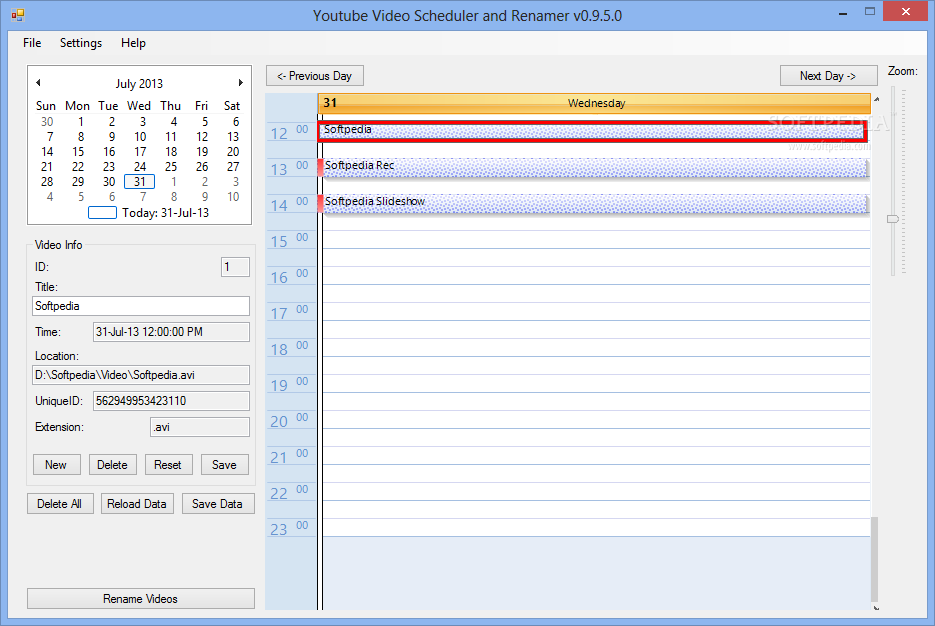Select July 12 in the calendar

tap(202, 137)
